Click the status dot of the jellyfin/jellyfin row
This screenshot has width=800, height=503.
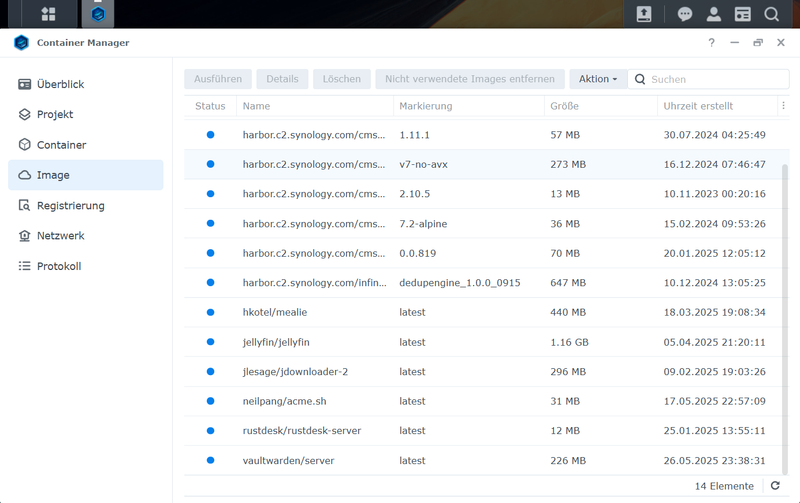coord(210,342)
